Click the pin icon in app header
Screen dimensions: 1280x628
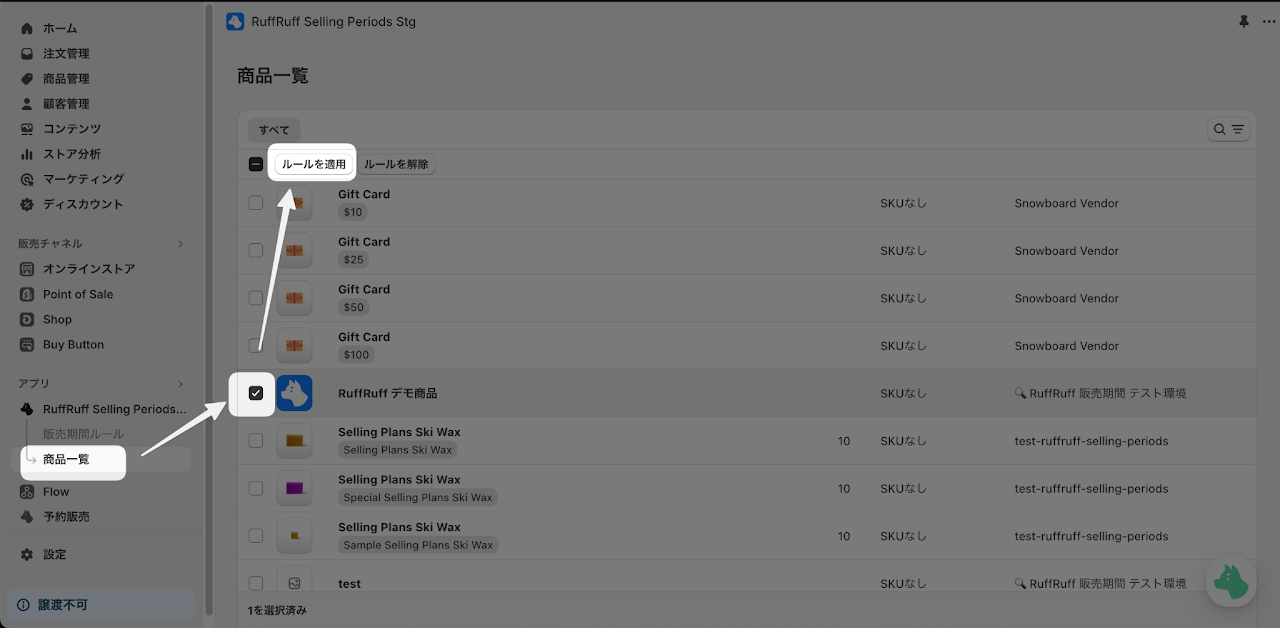click(x=1244, y=22)
